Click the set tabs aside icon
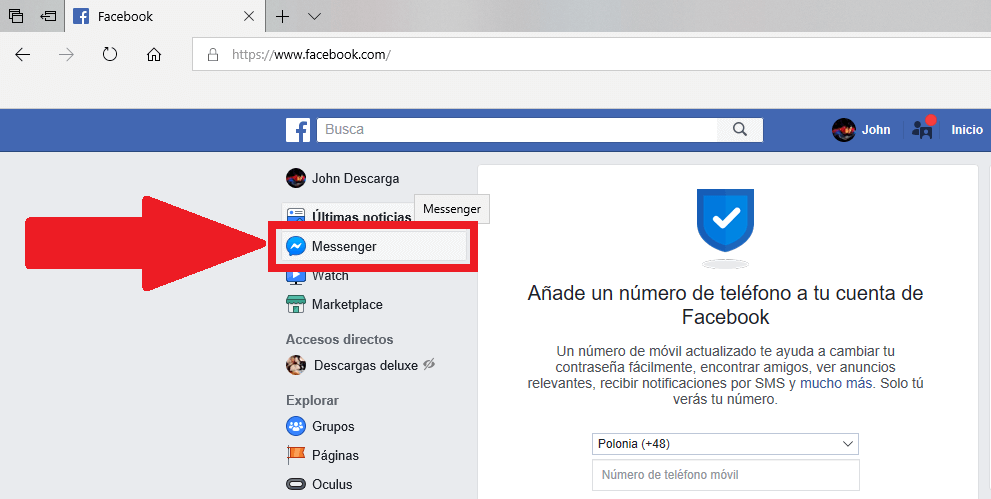991x499 pixels. [48, 16]
